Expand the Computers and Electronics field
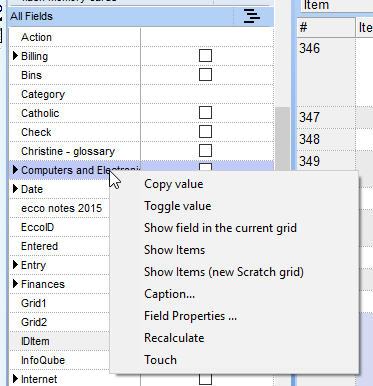The width and height of the screenshot is (373, 386). [x=15, y=170]
